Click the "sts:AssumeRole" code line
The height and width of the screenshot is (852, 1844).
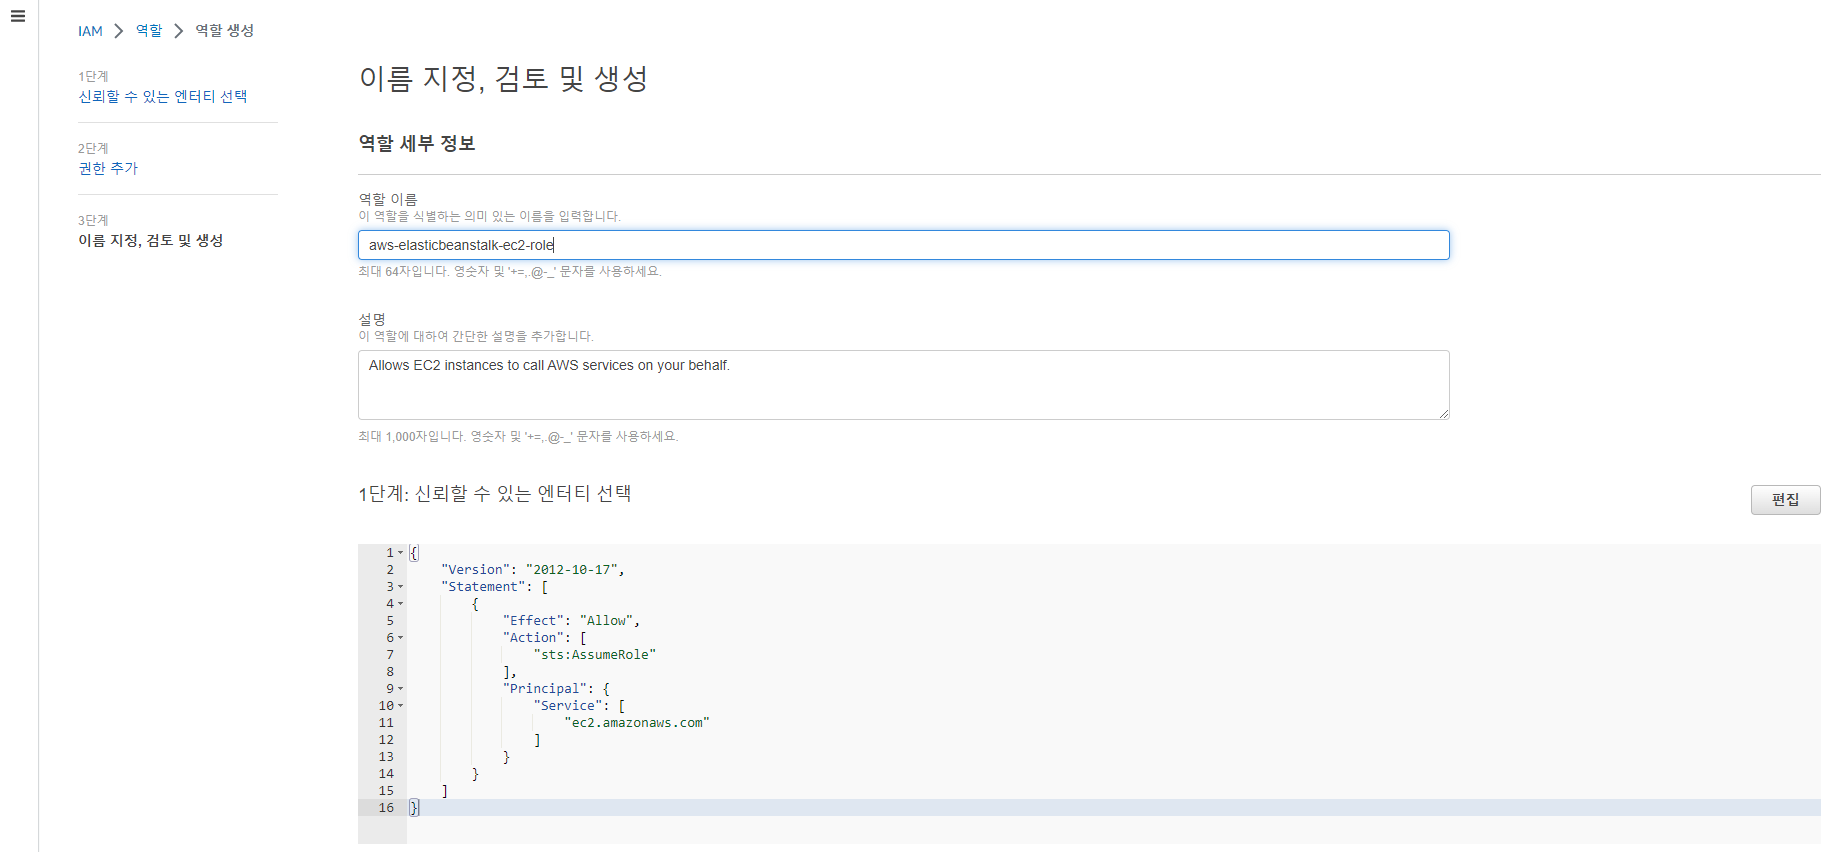(595, 655)
